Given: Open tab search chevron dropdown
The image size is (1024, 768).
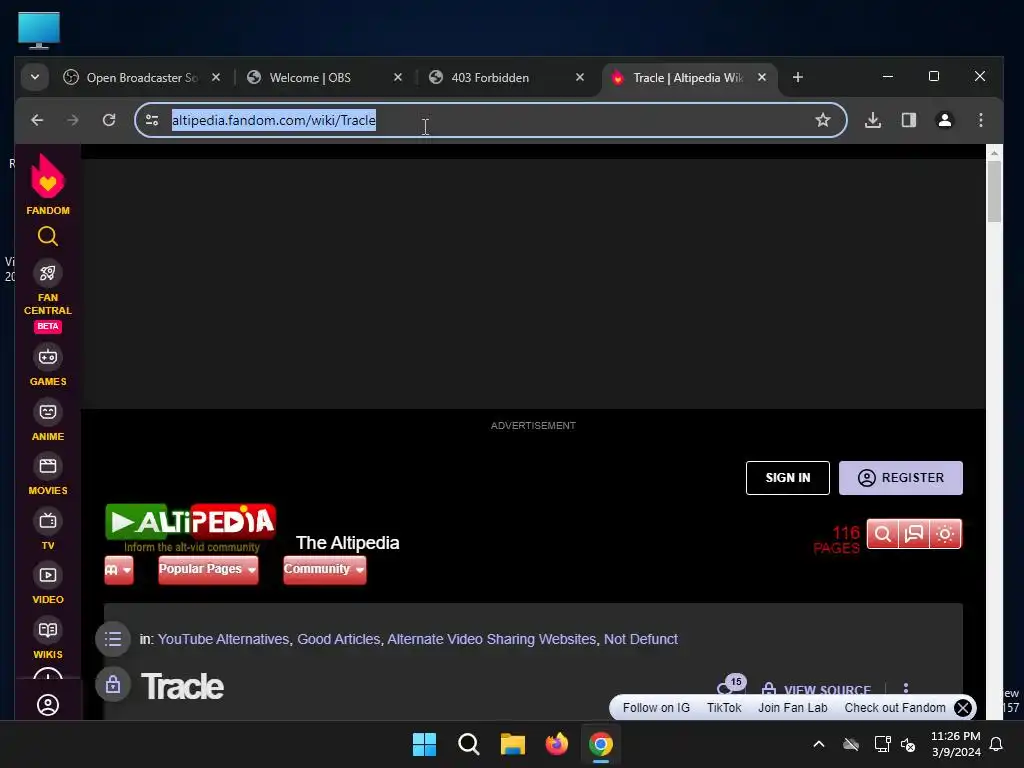Looking at the screenshot, I should [x=35, y=78].
